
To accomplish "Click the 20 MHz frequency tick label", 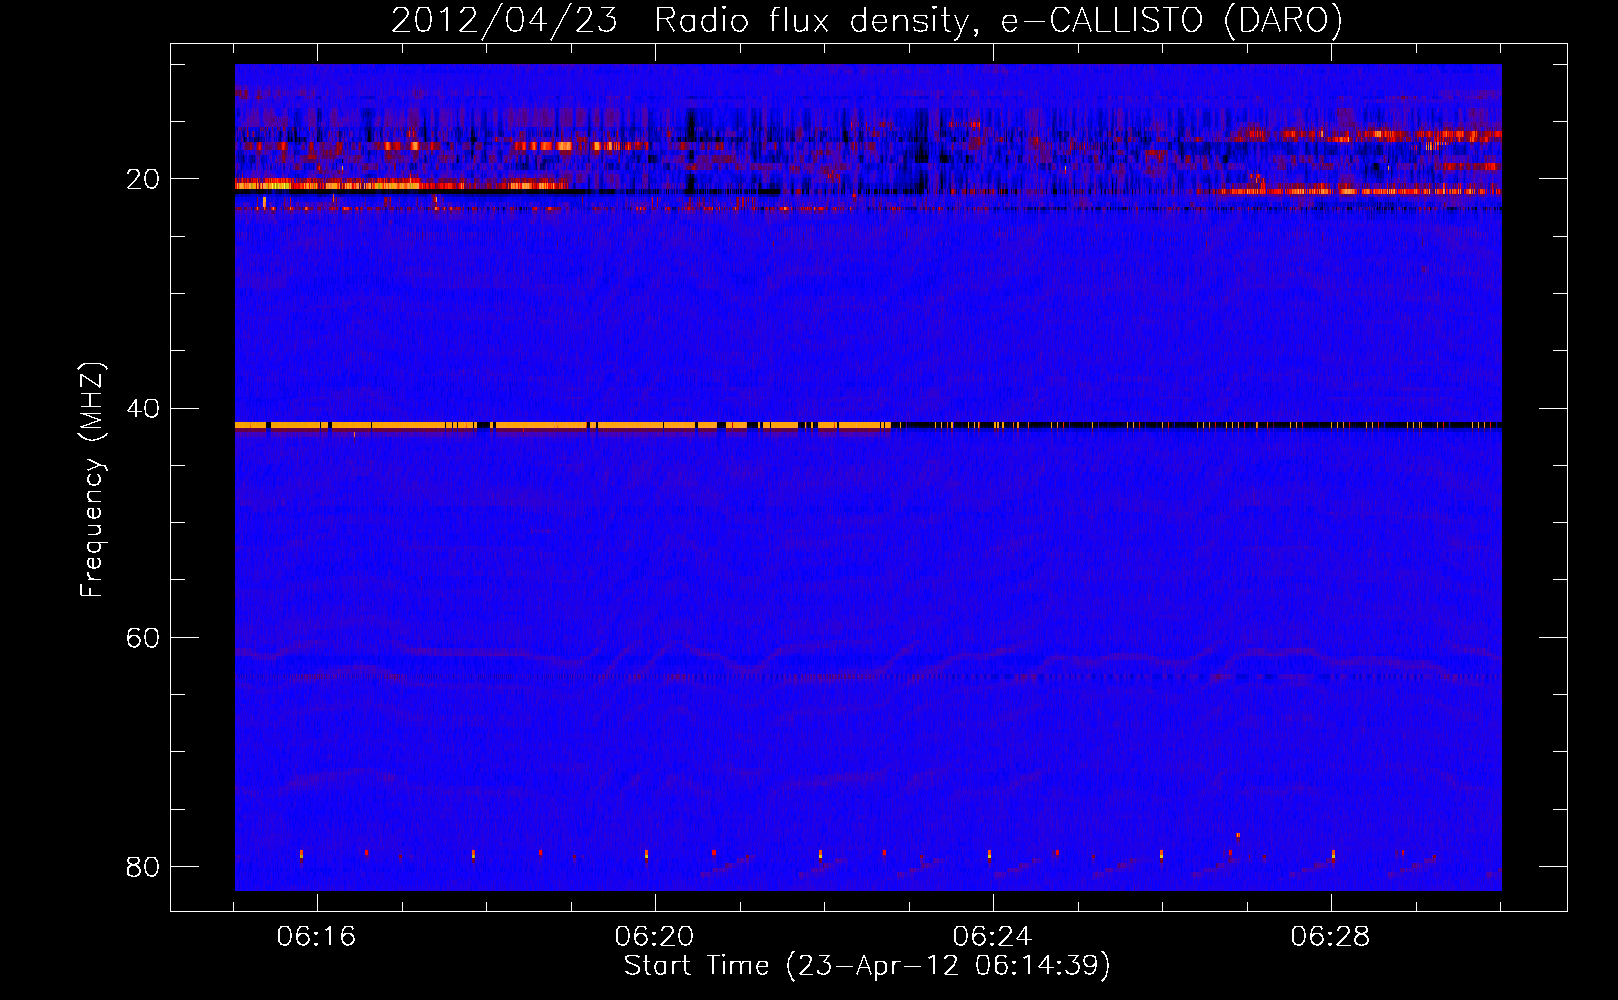I will [x=143, y=180].
